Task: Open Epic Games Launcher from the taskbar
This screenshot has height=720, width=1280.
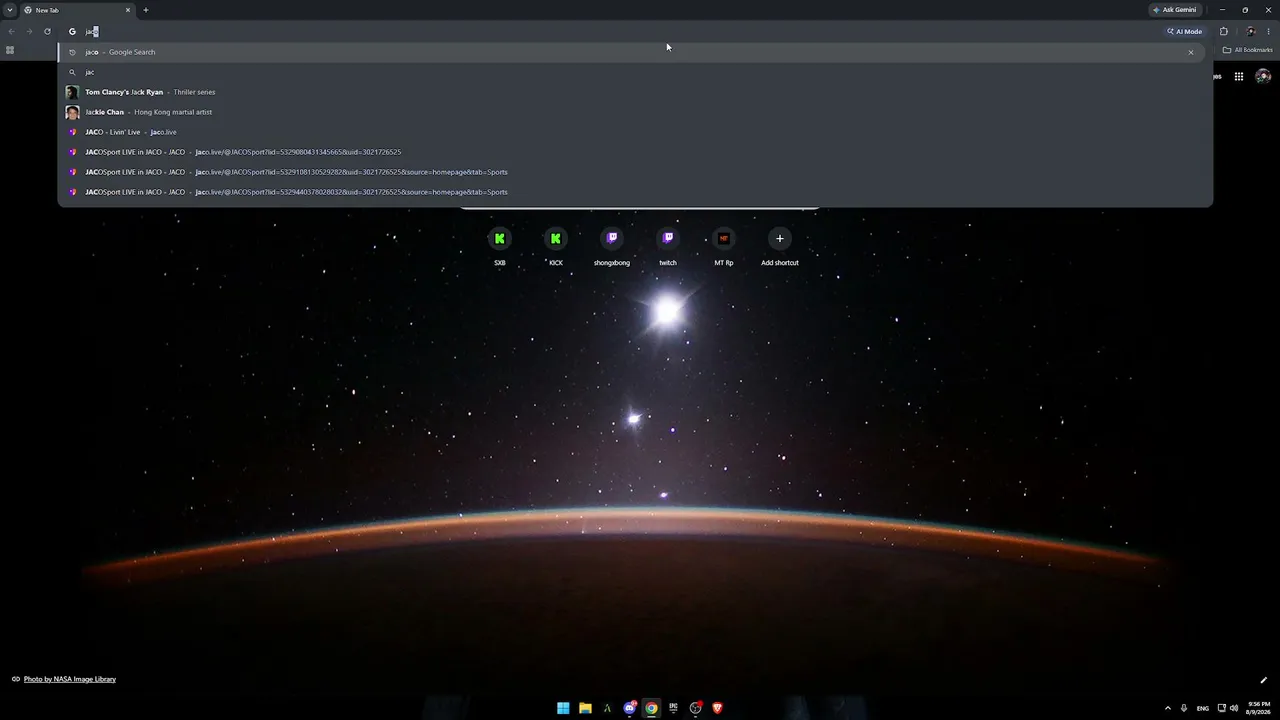Action: (674, 708)
